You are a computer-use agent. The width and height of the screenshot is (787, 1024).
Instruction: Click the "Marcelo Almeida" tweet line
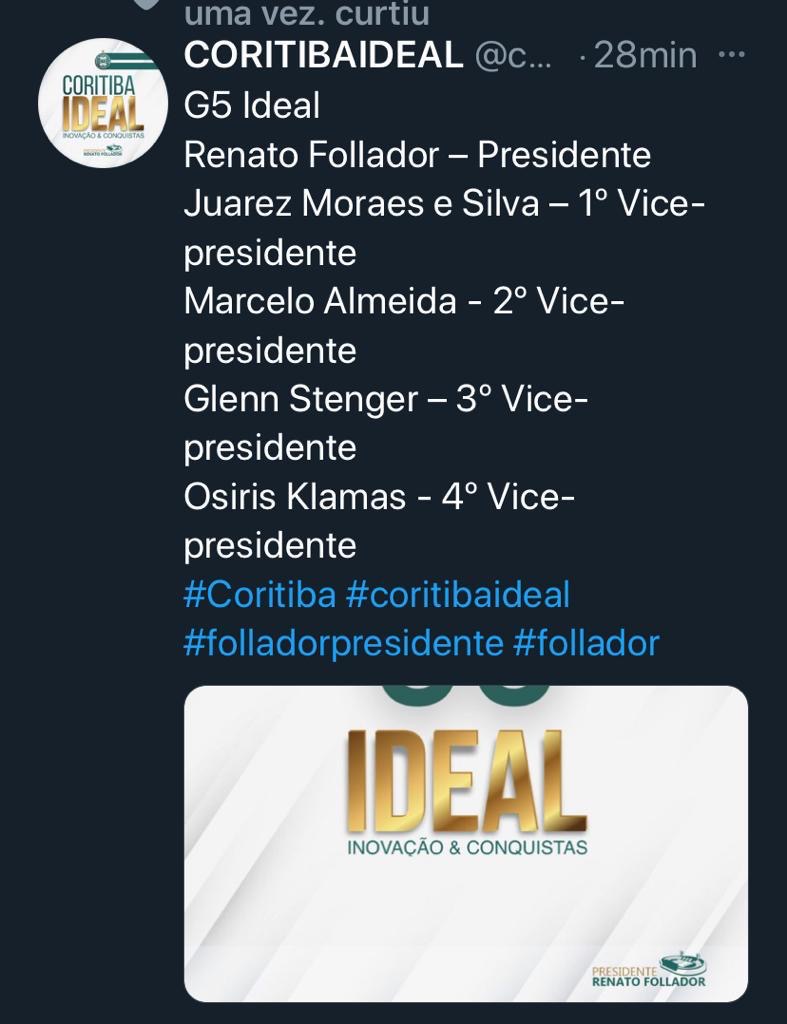320,302
